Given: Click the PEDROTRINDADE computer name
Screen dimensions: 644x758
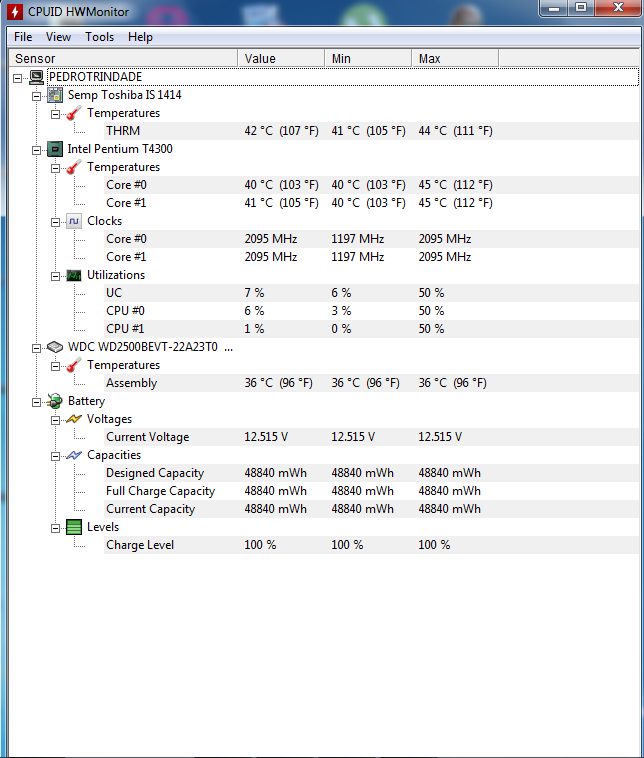Looking at the screenshot, I should click(x=95, y=77).
